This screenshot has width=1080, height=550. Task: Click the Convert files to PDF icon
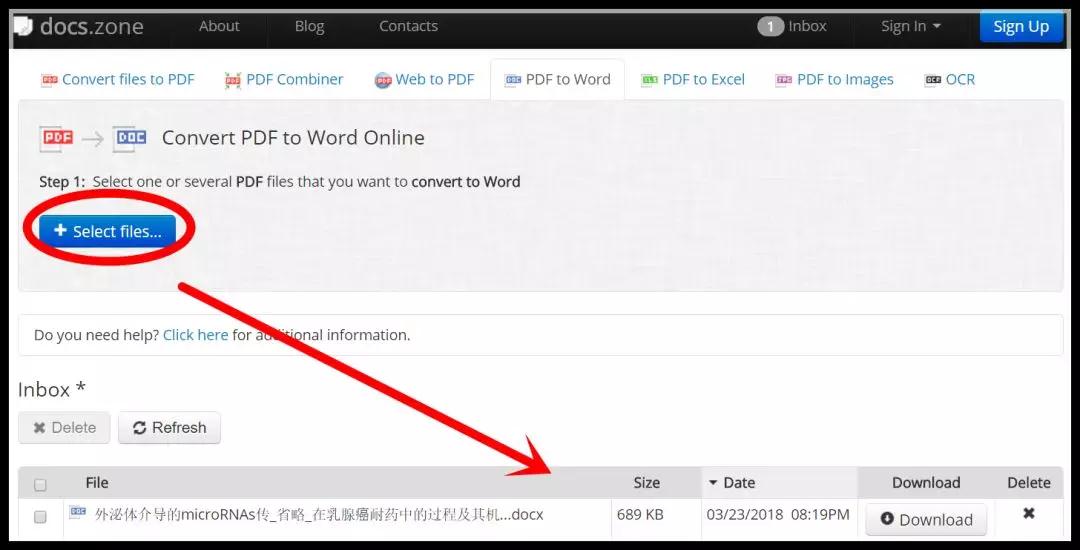[x=49, y=80]
